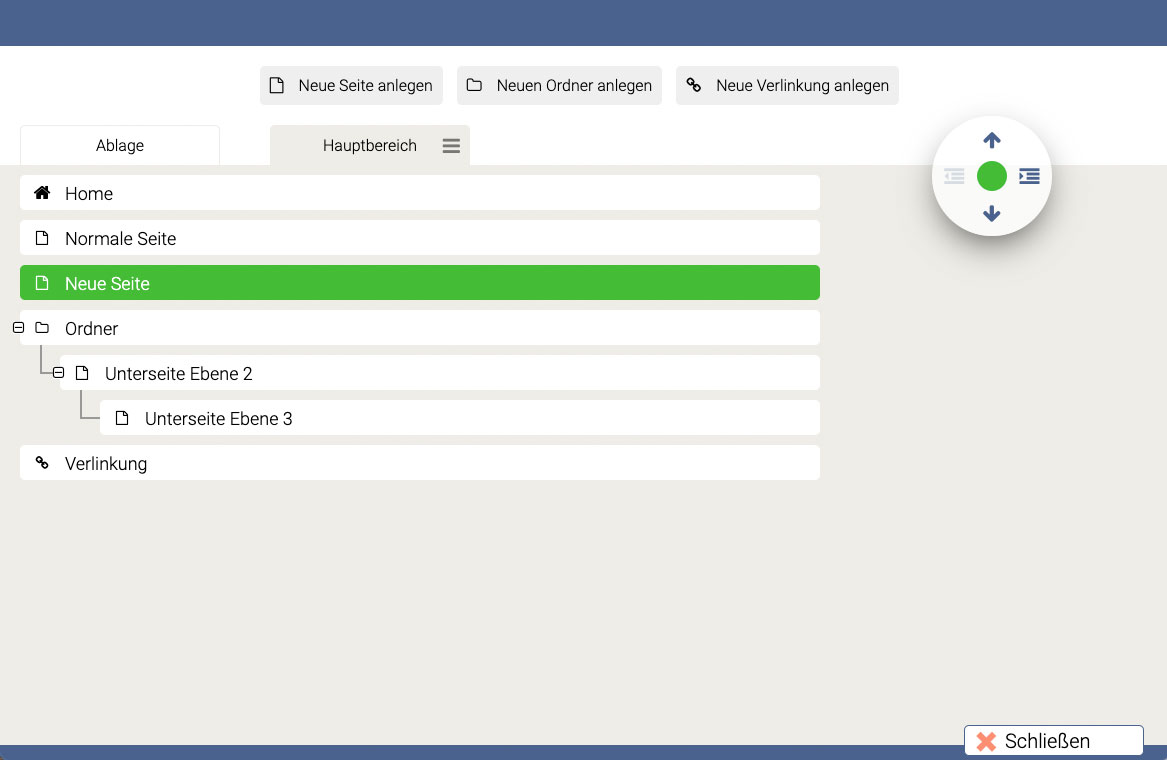This screenshot has width=1167, height=760.
Task: Click the Unterseite Ebene 2 page icon
Action: point(82,373)
